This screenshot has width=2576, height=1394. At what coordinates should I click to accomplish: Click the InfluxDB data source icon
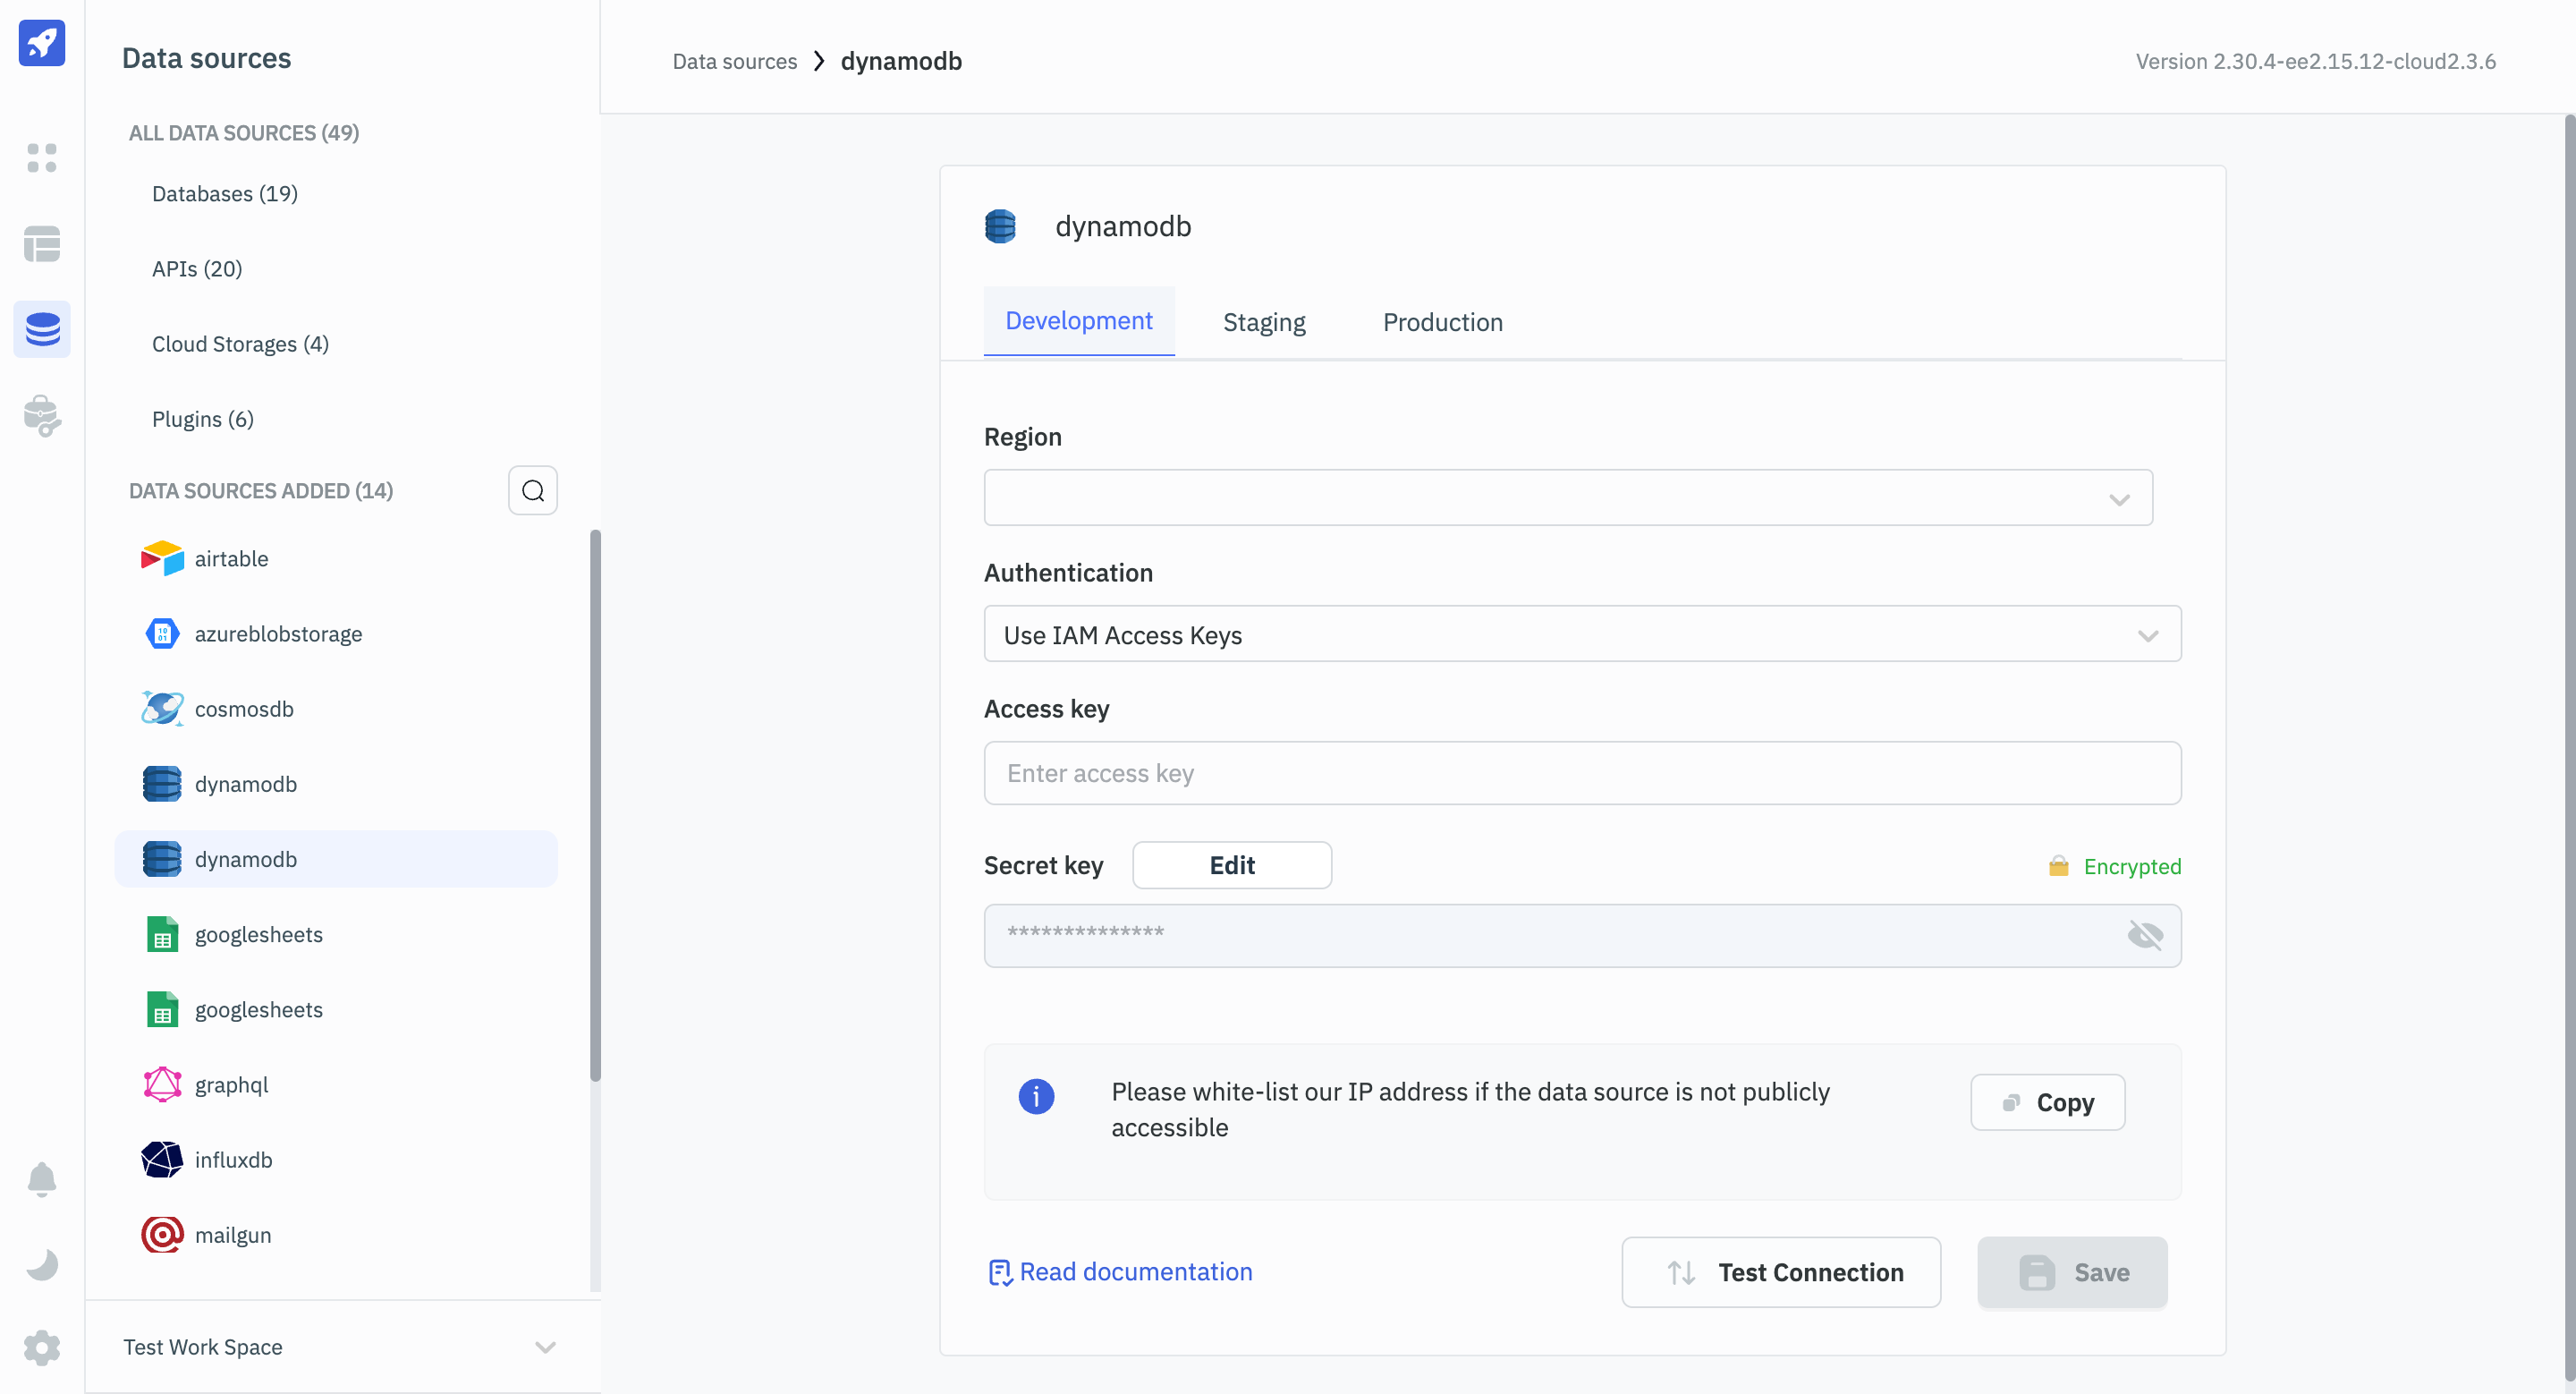pyautogui.click(x=161, y=1159)
